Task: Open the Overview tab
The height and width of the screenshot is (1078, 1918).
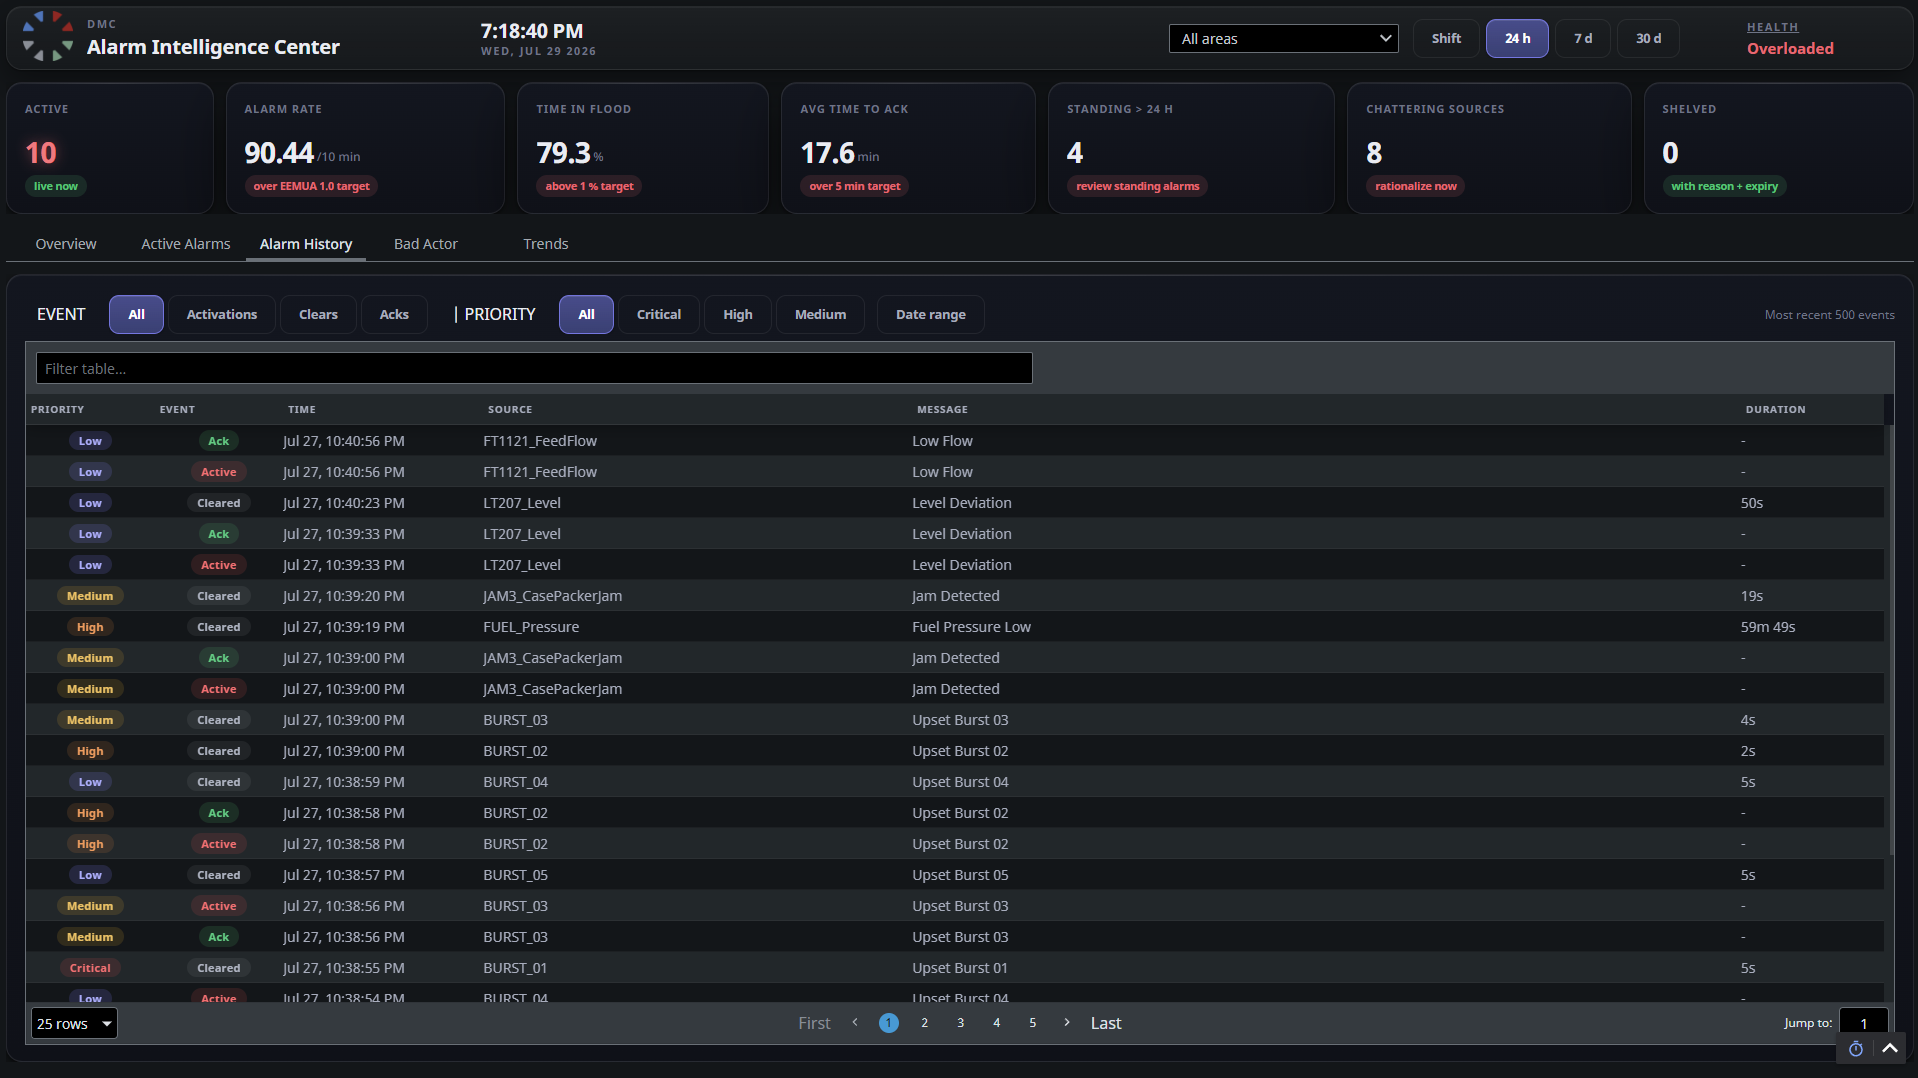Action: (x=66, y=244)
